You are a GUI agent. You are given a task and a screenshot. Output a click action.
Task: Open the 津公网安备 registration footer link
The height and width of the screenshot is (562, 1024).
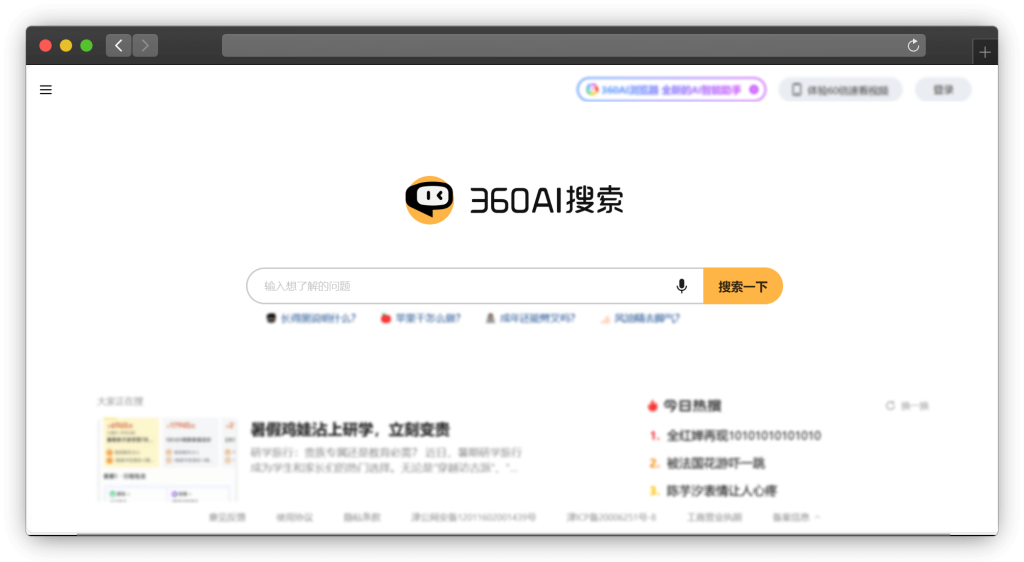[x=473, y=517]
